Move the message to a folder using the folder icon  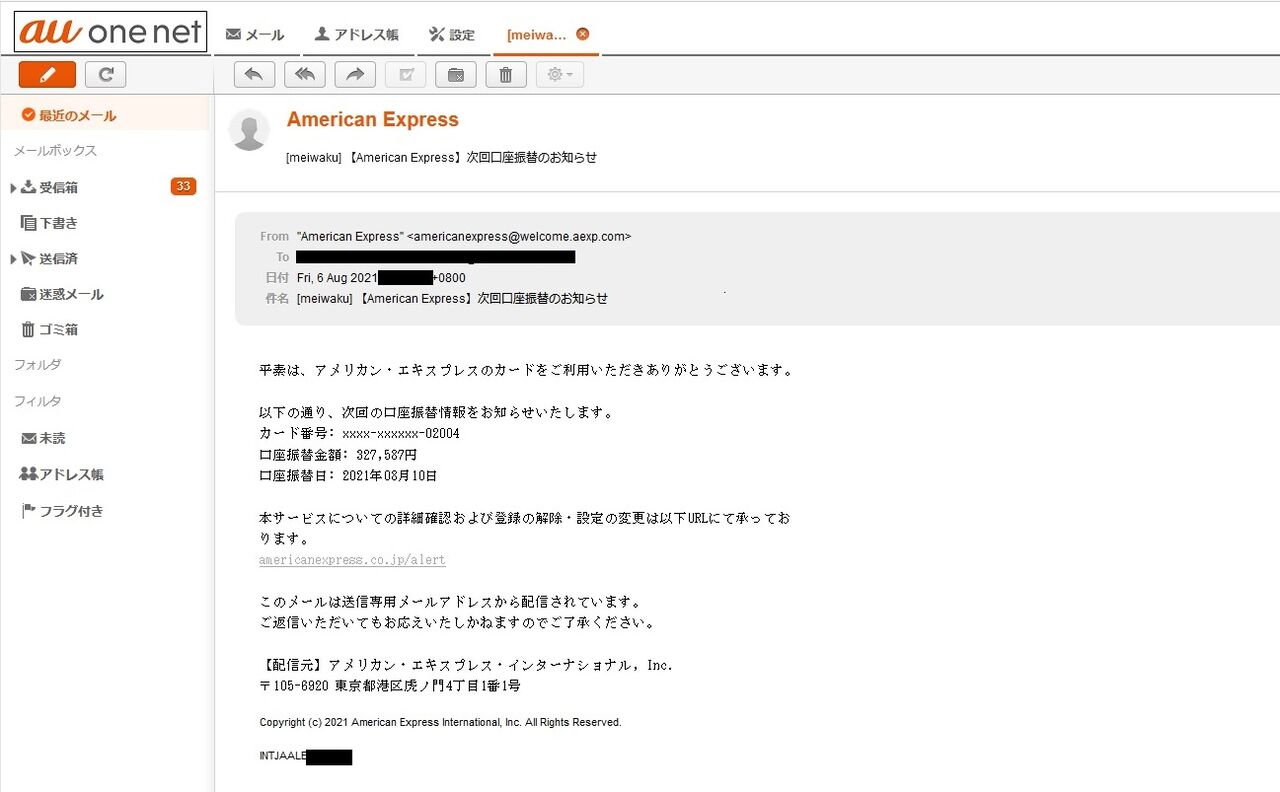[456, 74]
